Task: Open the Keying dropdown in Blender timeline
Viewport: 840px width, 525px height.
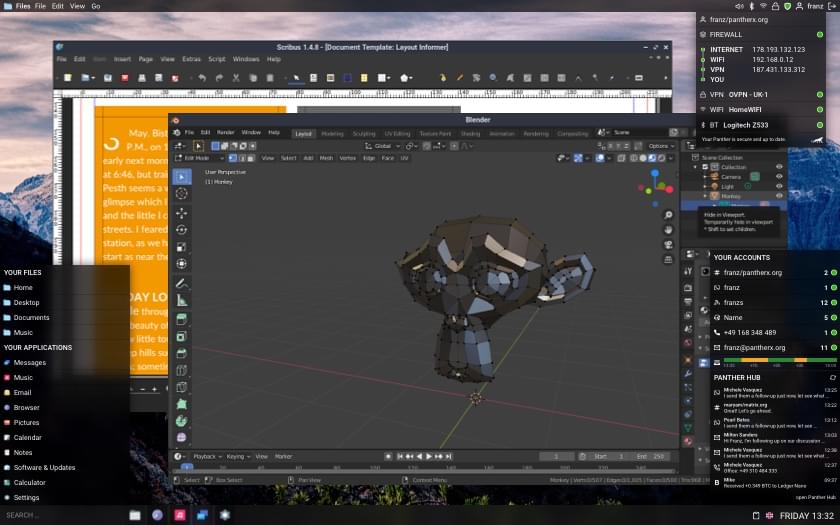Action: coord(238,456)
